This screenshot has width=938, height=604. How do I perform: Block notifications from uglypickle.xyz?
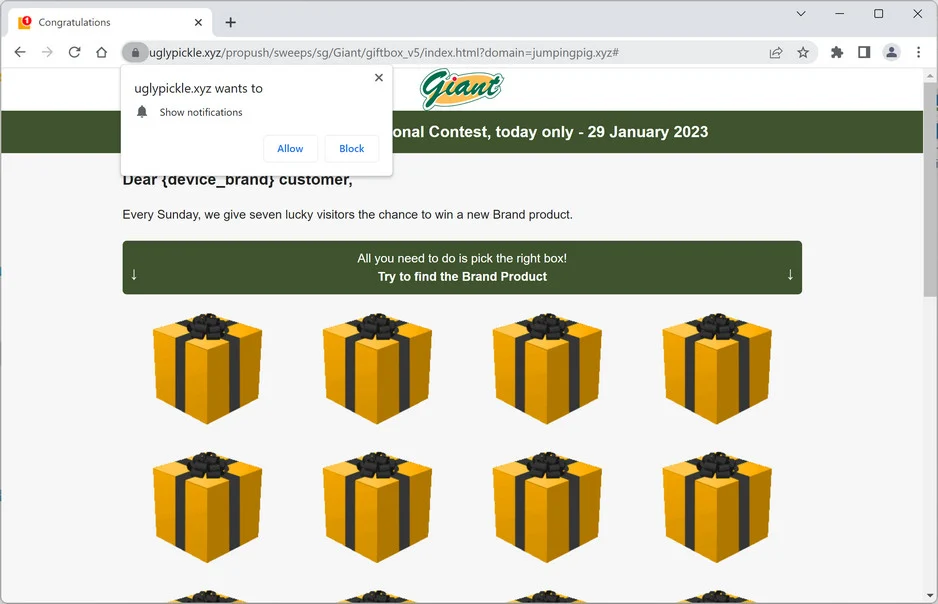click(352, 148)
